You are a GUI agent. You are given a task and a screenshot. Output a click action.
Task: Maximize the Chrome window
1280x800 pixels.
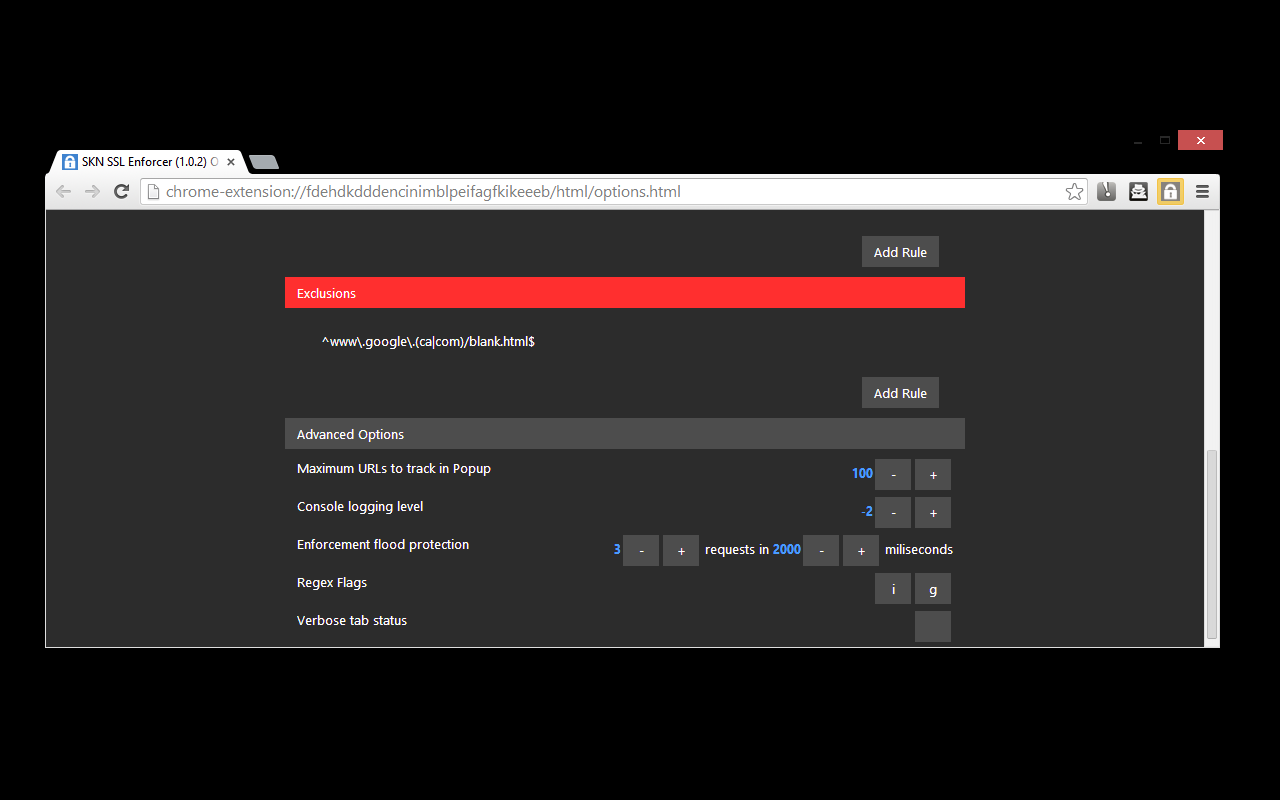1165,140
